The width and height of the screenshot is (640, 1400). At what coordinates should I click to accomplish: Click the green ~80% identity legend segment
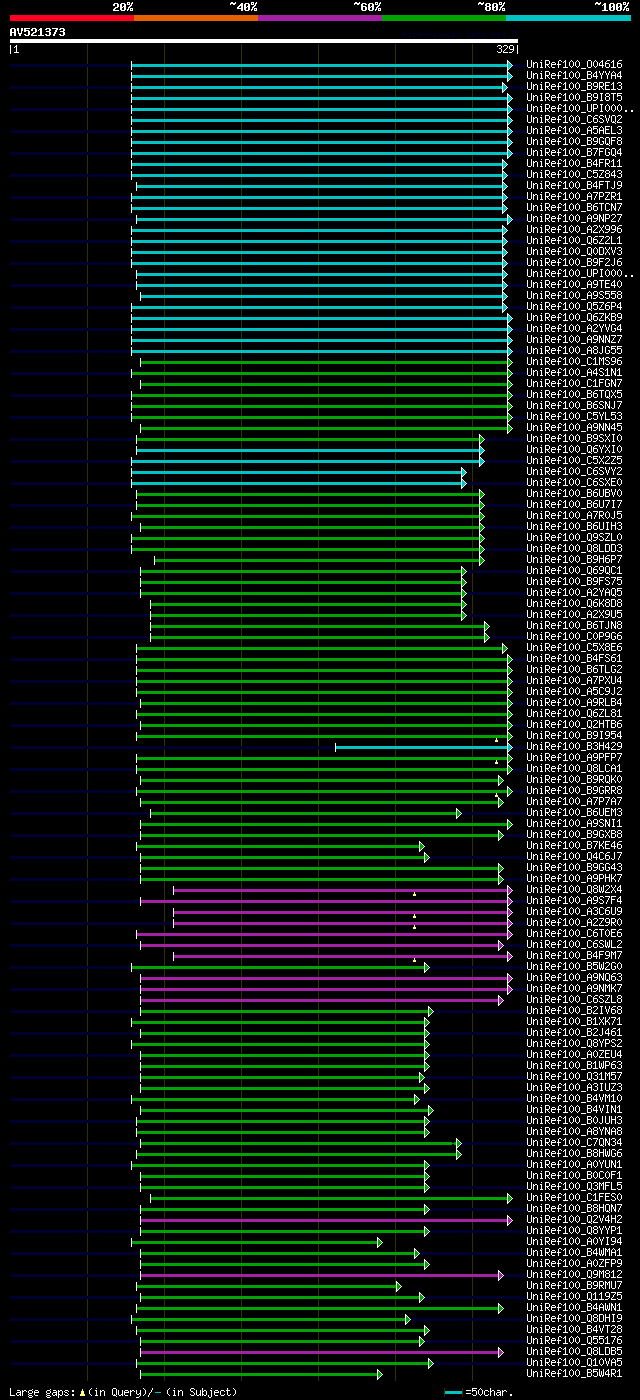[443, 18]
